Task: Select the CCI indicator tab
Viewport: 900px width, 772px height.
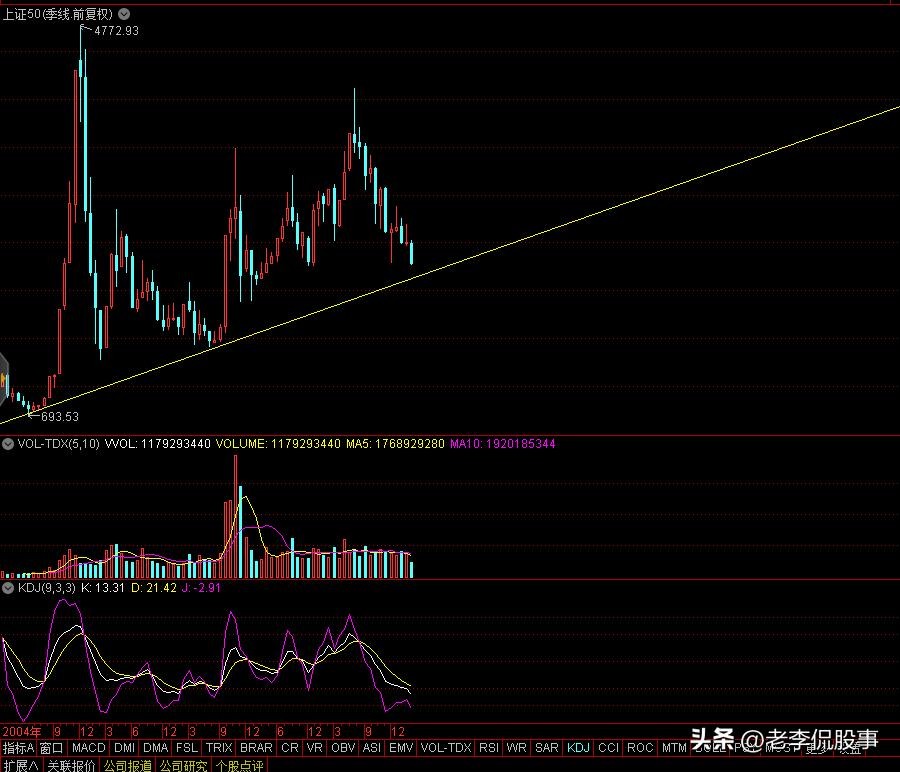Action: coord(608,748)
